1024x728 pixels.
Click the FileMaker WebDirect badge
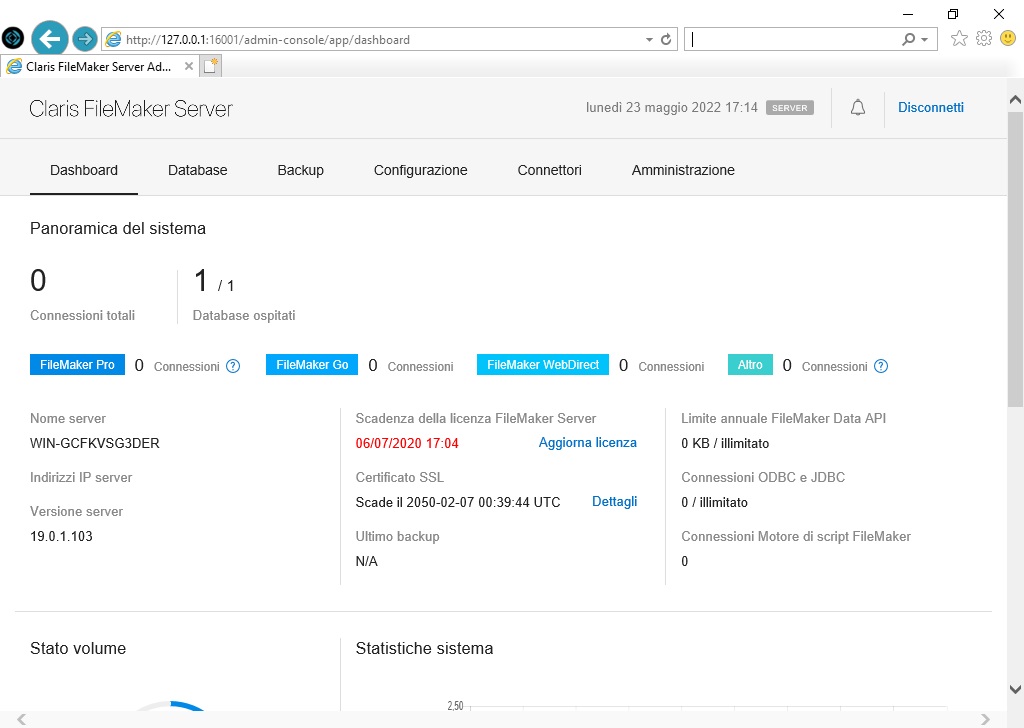pyautogui.click(x=543, y=364)
